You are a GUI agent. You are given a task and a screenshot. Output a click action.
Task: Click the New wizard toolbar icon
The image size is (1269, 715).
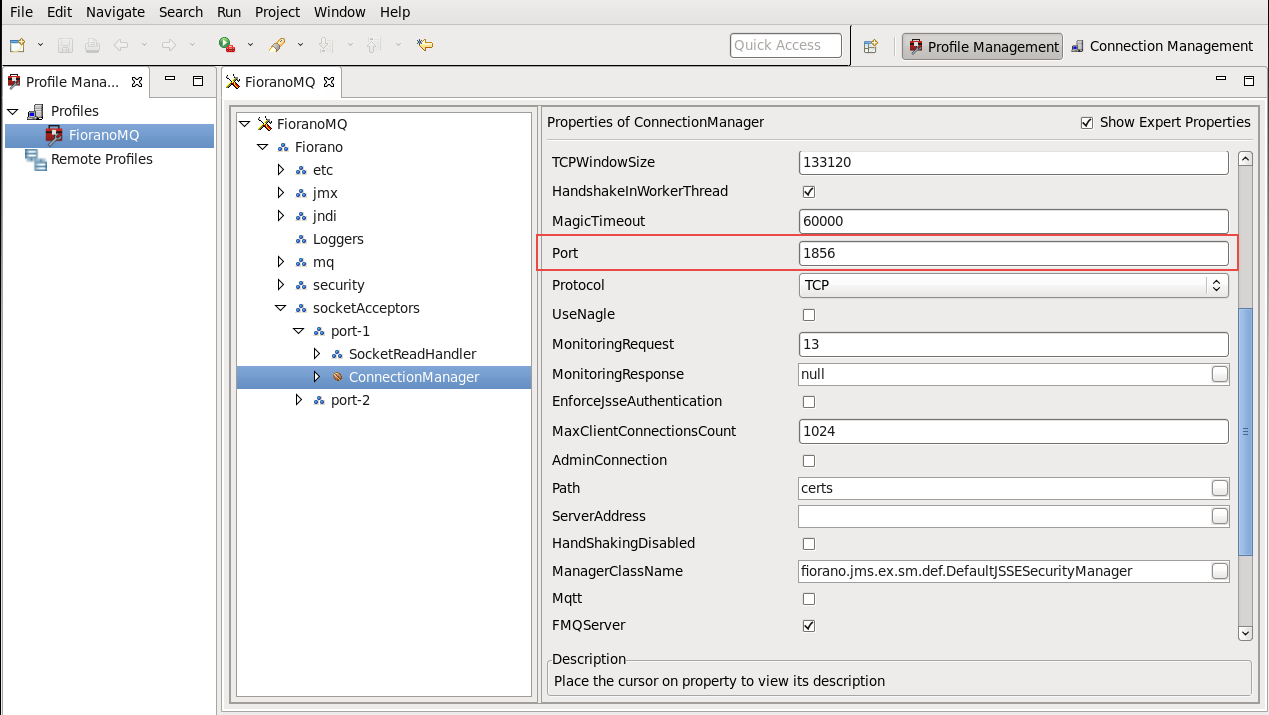point(17,45)
